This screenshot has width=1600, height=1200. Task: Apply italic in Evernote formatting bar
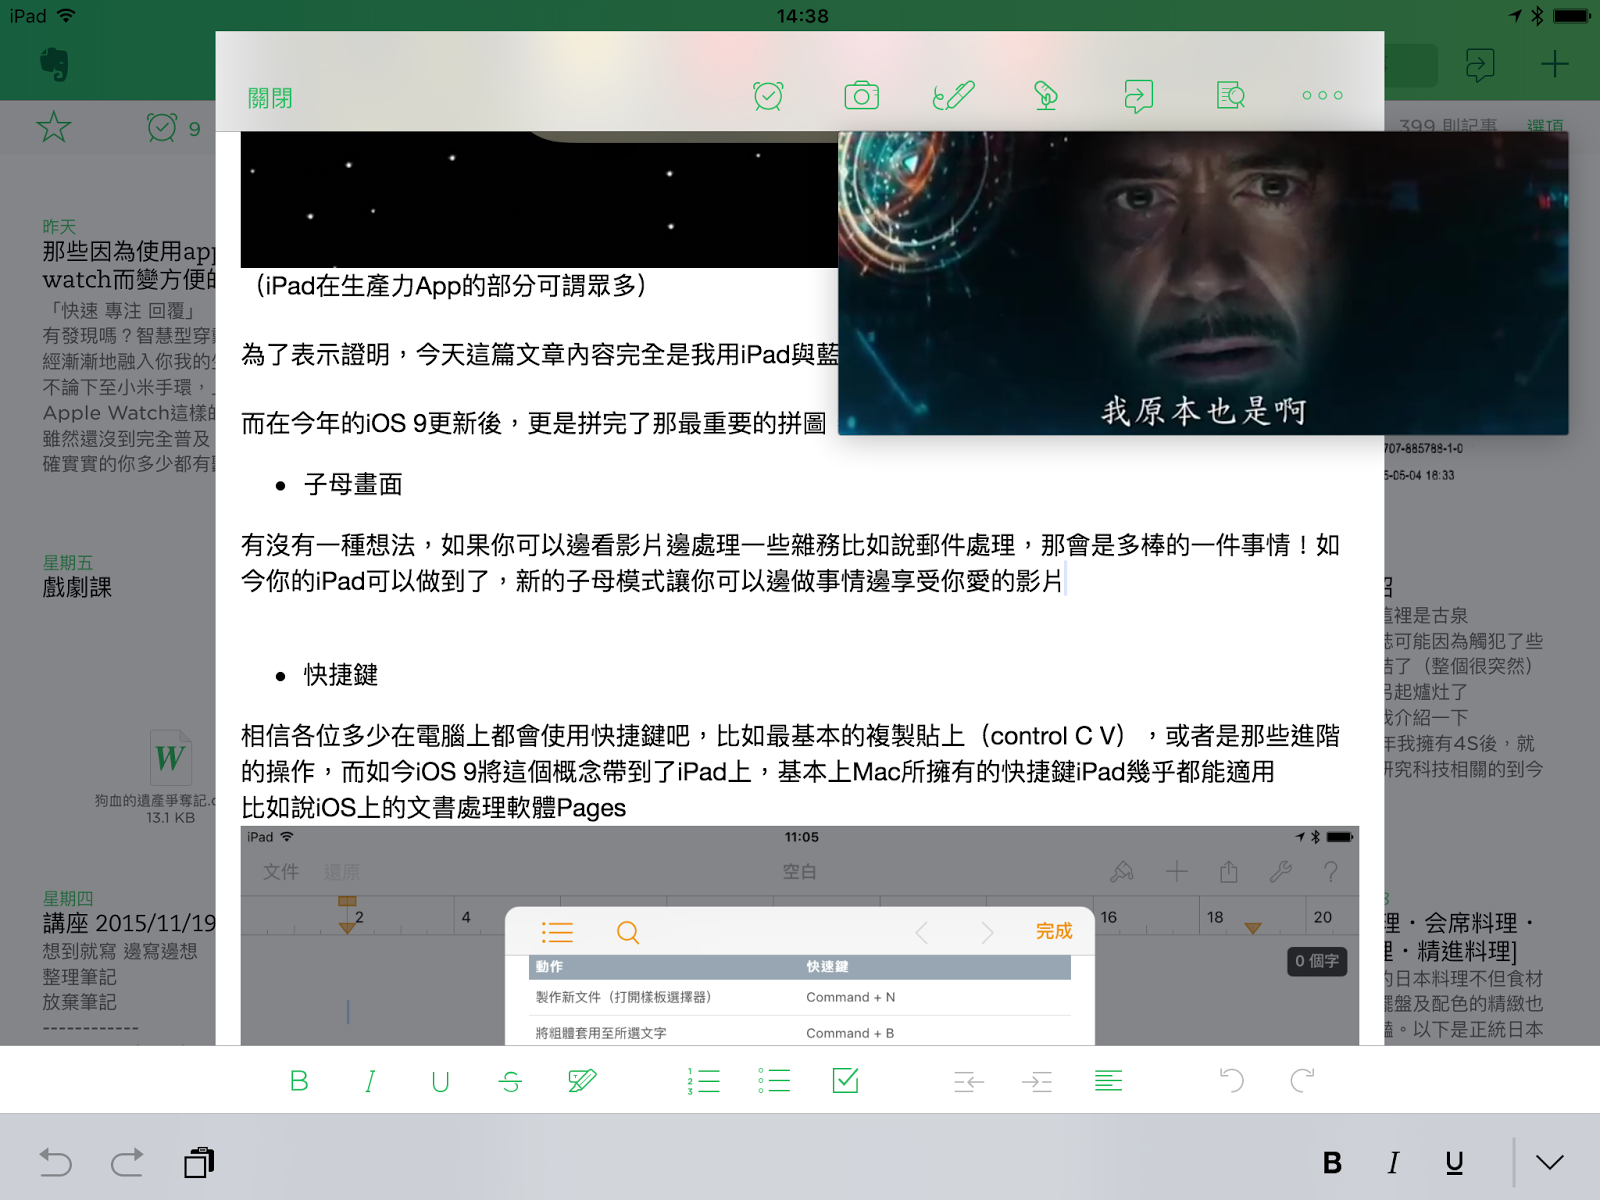370,1081
